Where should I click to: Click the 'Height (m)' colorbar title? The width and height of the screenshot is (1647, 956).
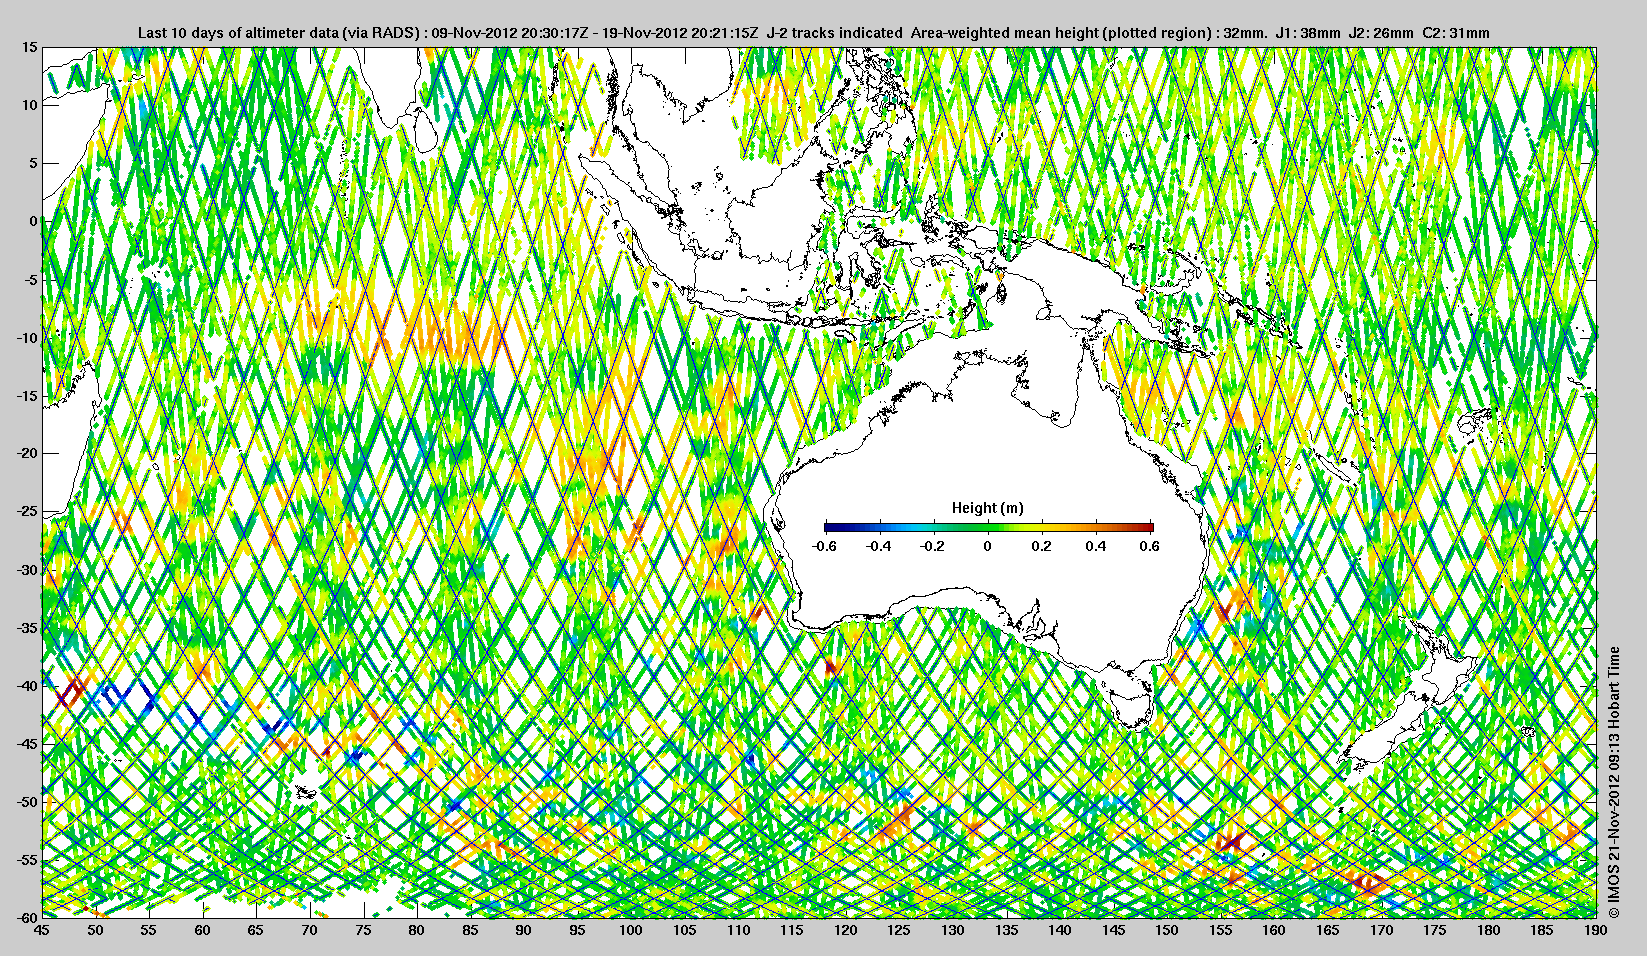point(987,508)
